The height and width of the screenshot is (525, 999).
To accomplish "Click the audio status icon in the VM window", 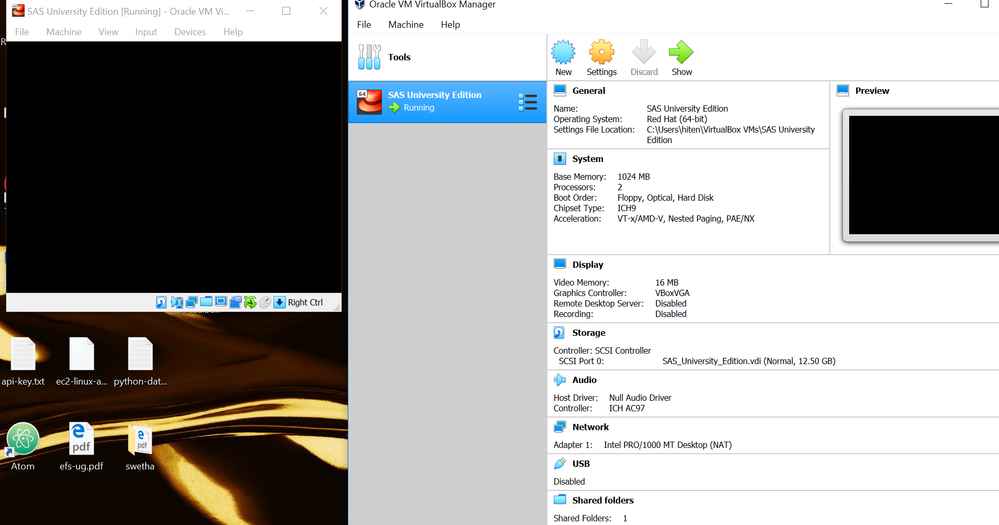I will (176, 302).
